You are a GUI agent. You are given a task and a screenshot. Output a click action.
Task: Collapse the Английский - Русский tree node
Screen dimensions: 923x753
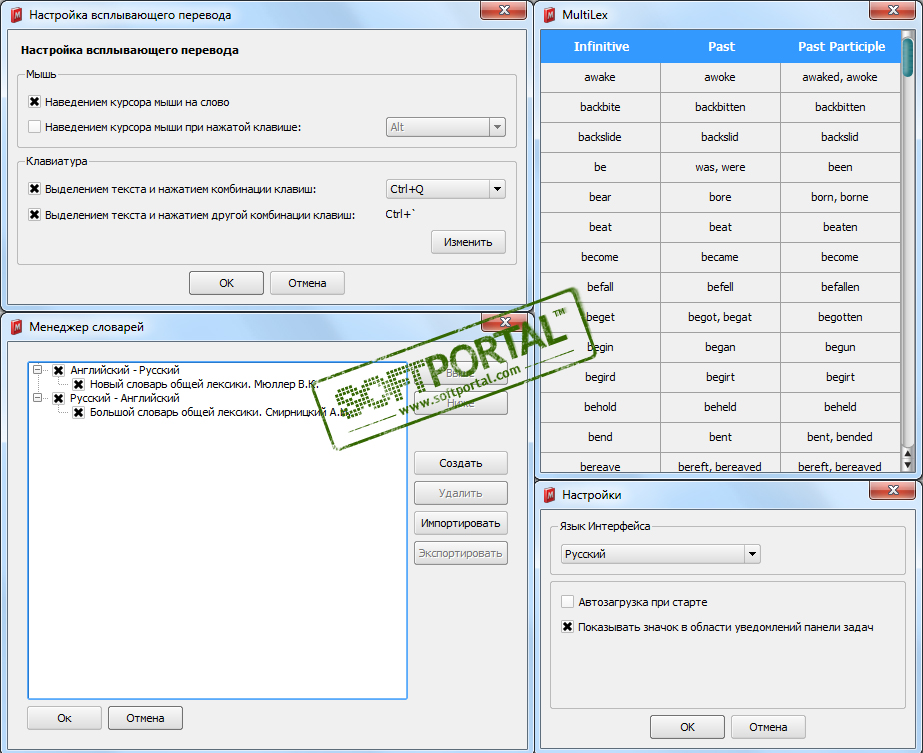(x=38, y=370)
